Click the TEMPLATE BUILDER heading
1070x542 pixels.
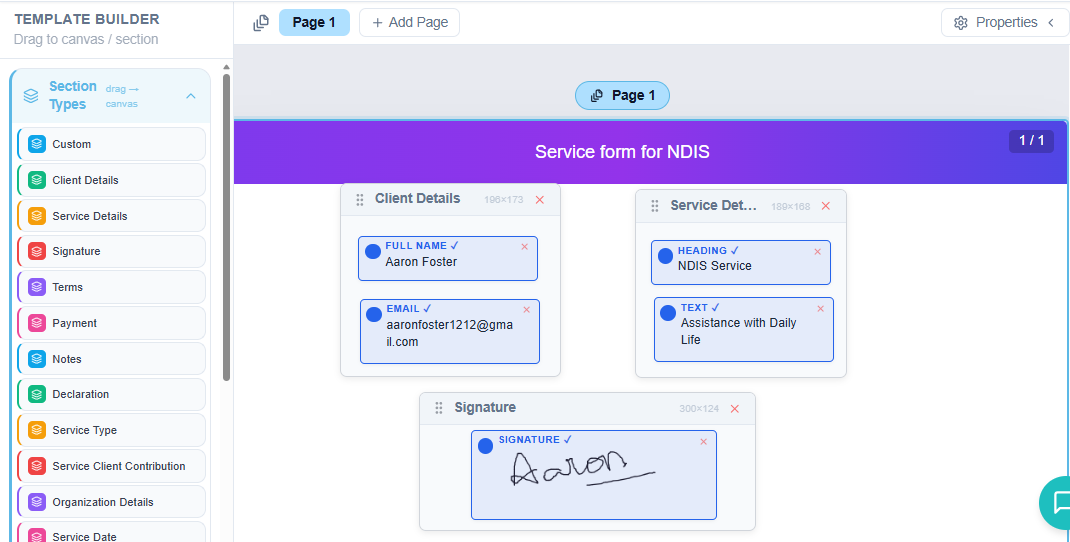(x=87, y=19)
